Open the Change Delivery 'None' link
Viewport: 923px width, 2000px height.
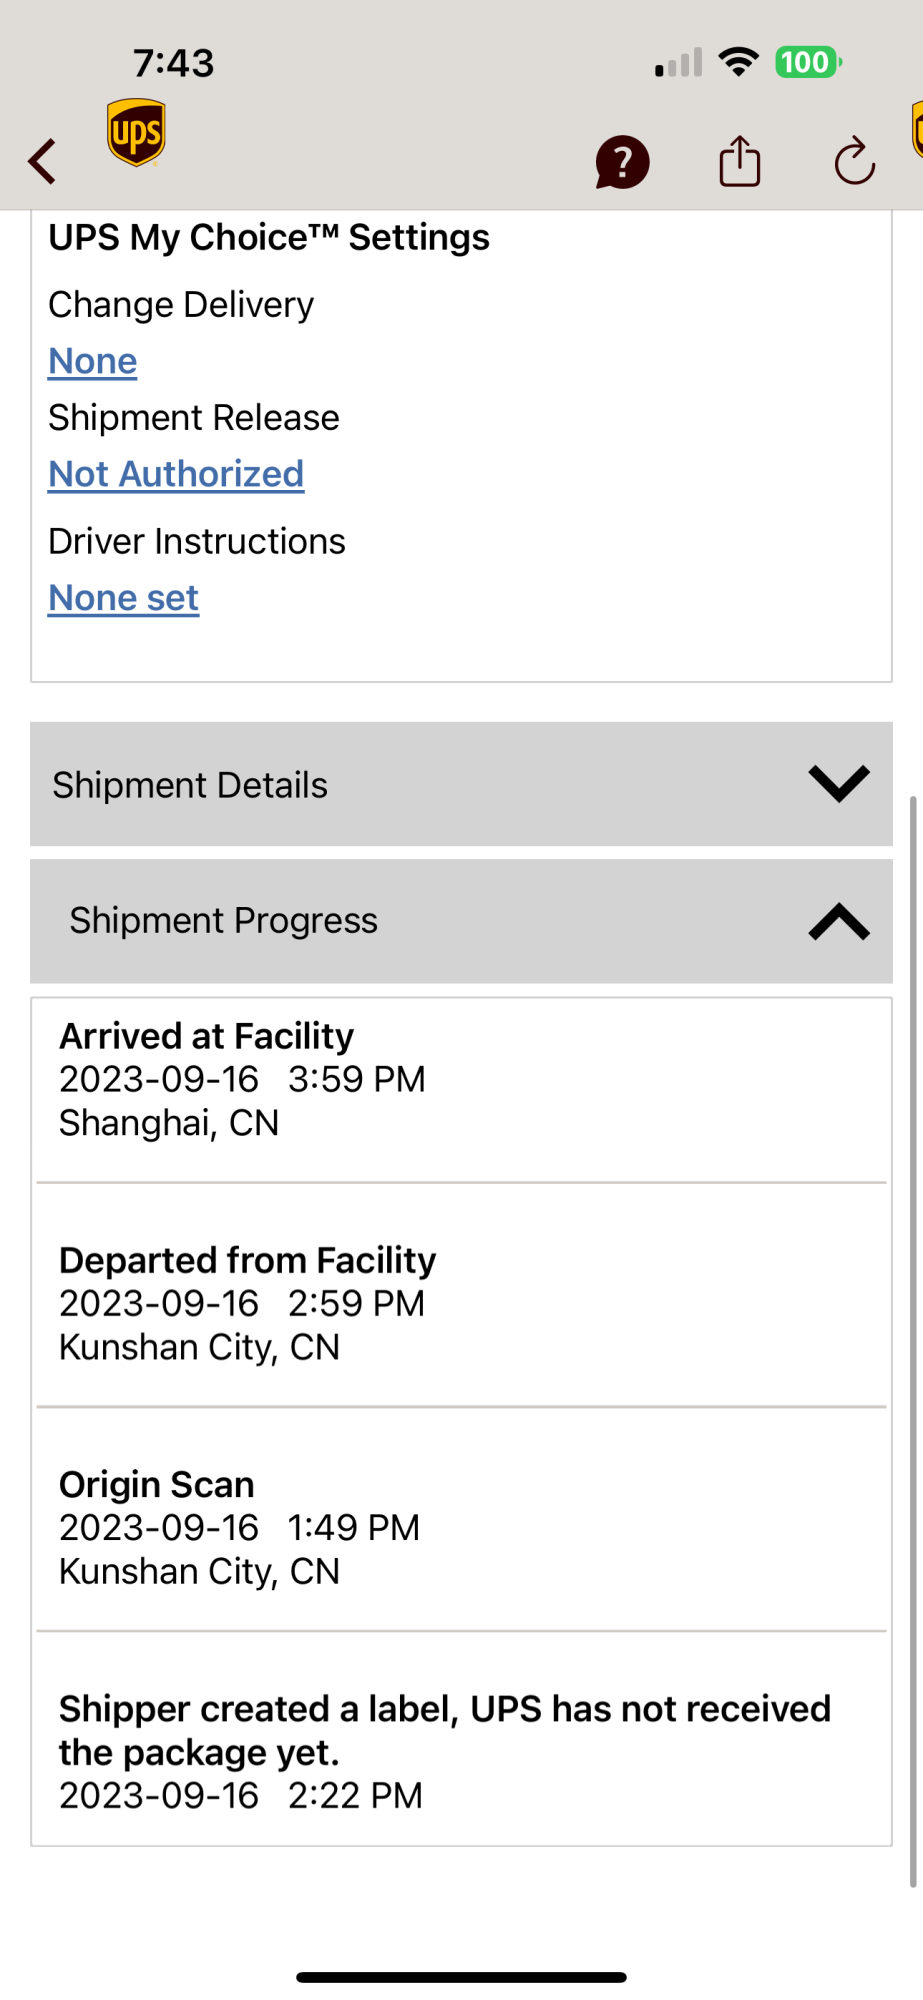pos(93,361)
